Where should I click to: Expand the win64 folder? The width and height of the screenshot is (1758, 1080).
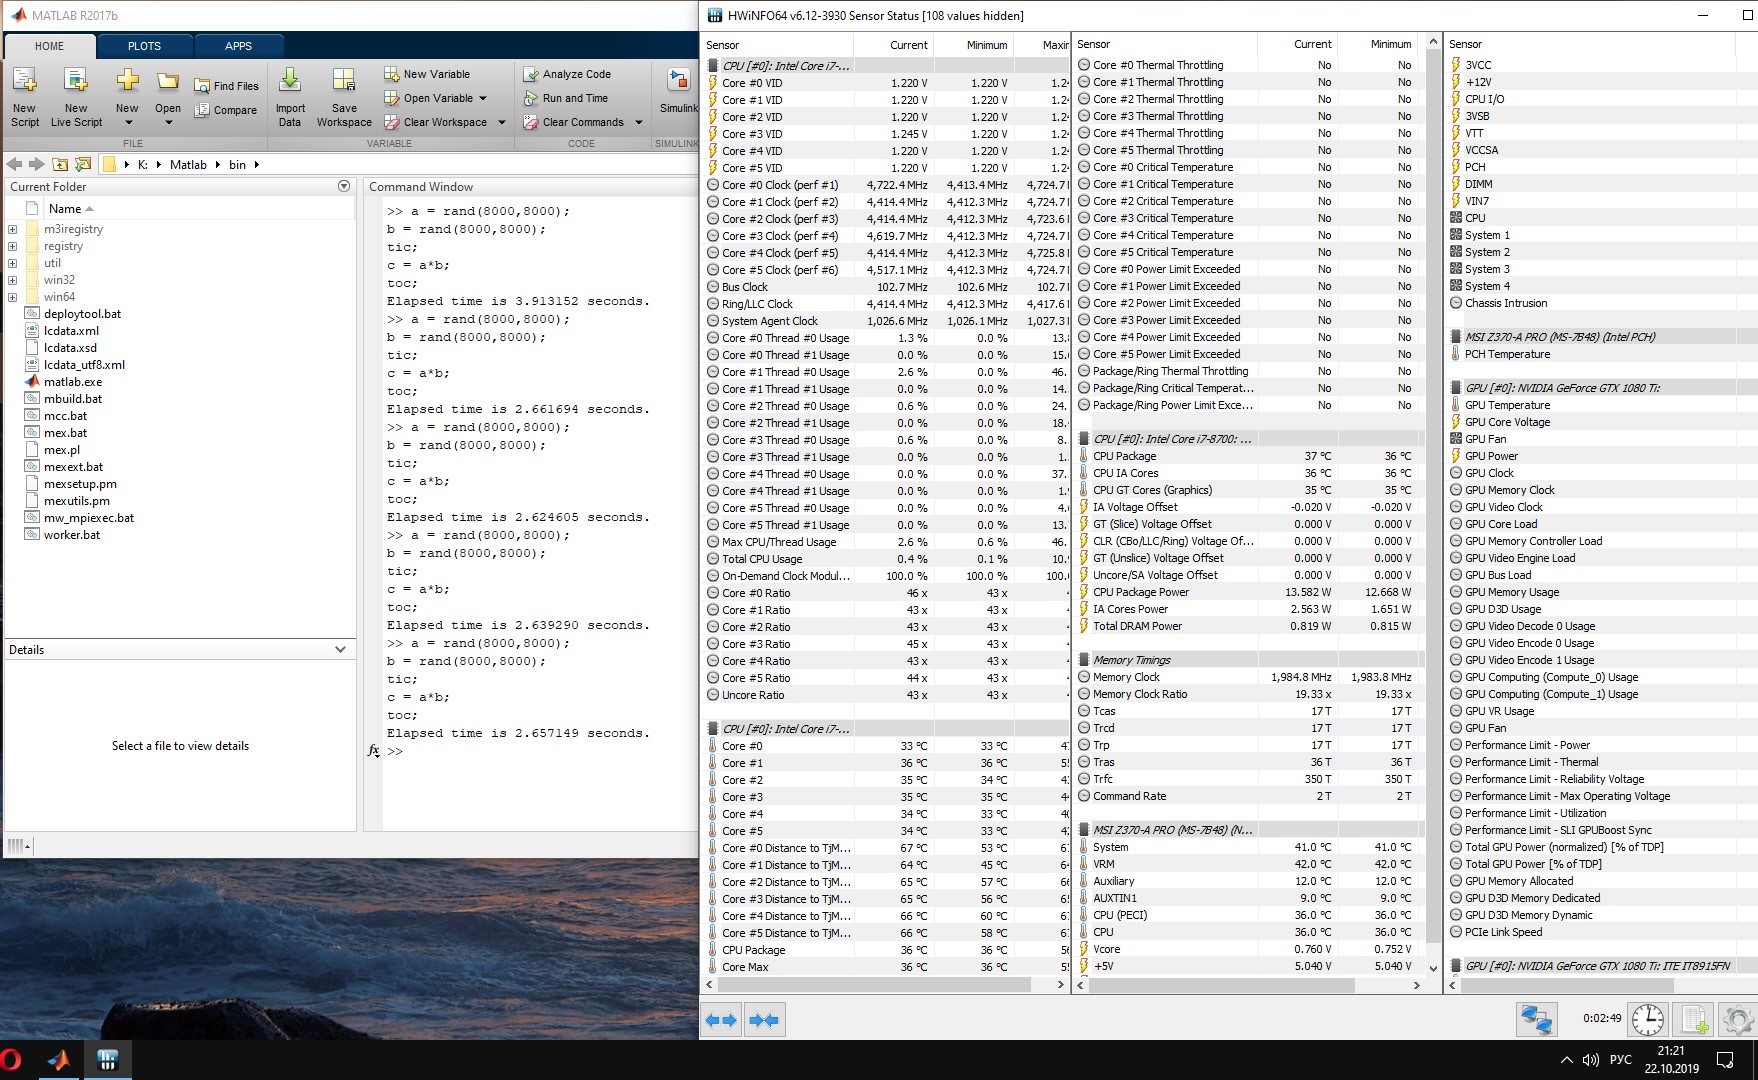click(12, 297)
